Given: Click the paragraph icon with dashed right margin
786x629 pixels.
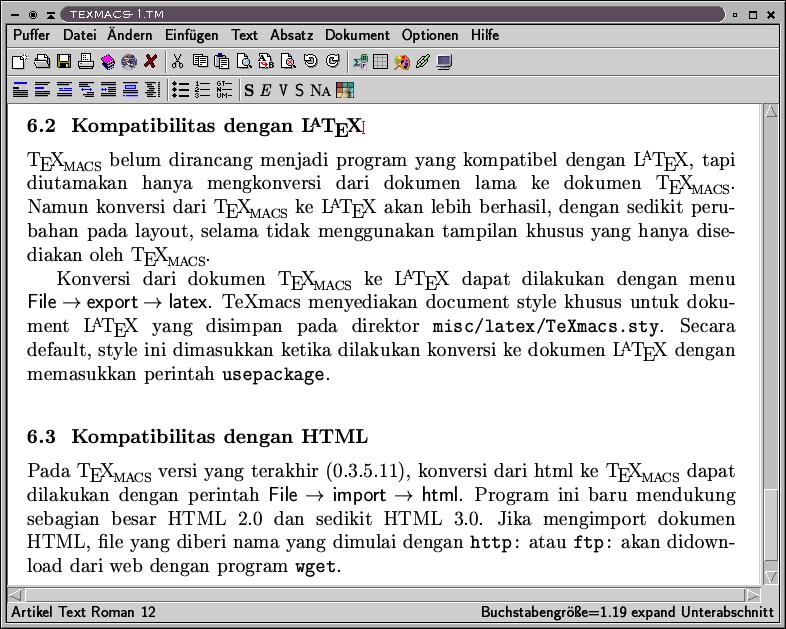Looking at the screenshot, I should tap(152, 90).
